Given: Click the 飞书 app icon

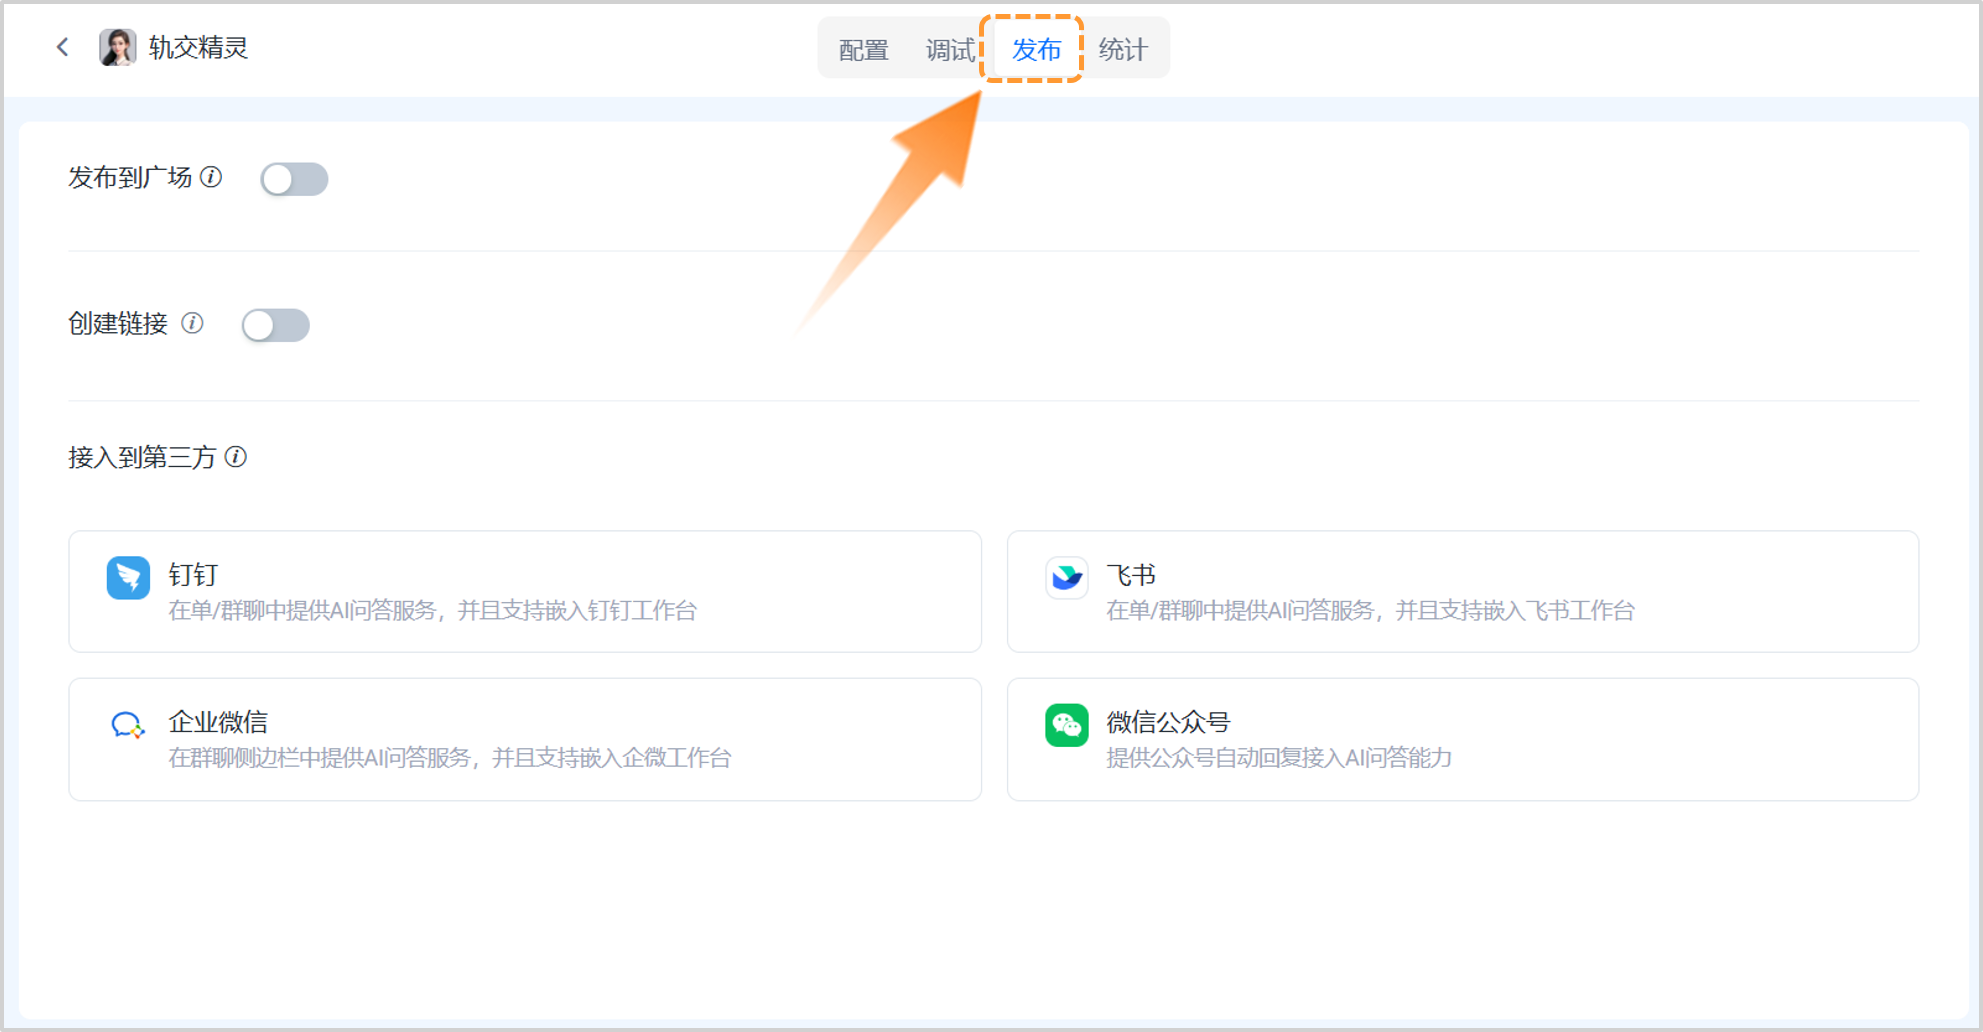Looking at the screenshot, I should tap(1066, 578).
